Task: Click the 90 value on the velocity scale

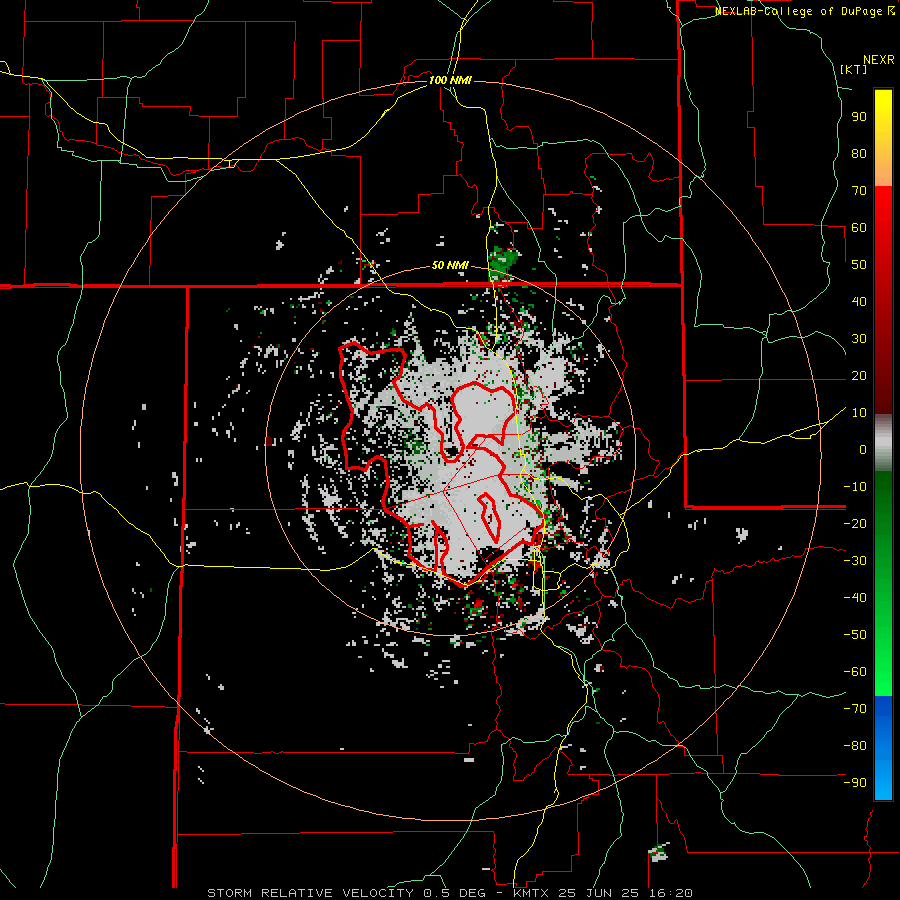Action: pyautogui.click(x=859, y=117)
